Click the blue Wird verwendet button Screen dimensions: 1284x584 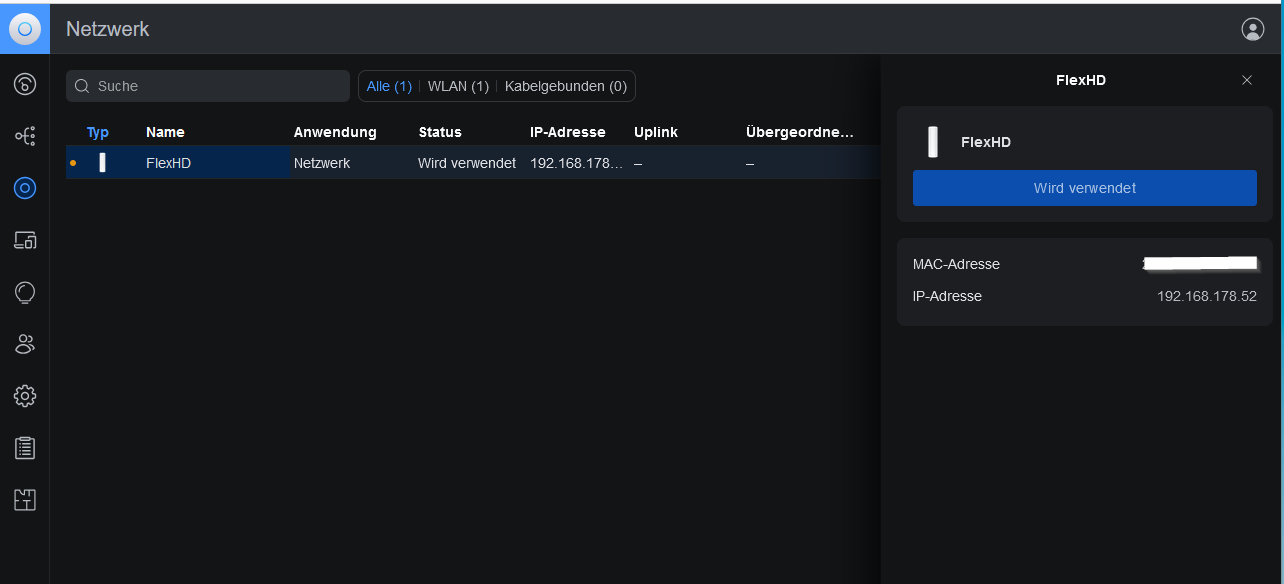pyautogui.click(x=1085, y=188)
